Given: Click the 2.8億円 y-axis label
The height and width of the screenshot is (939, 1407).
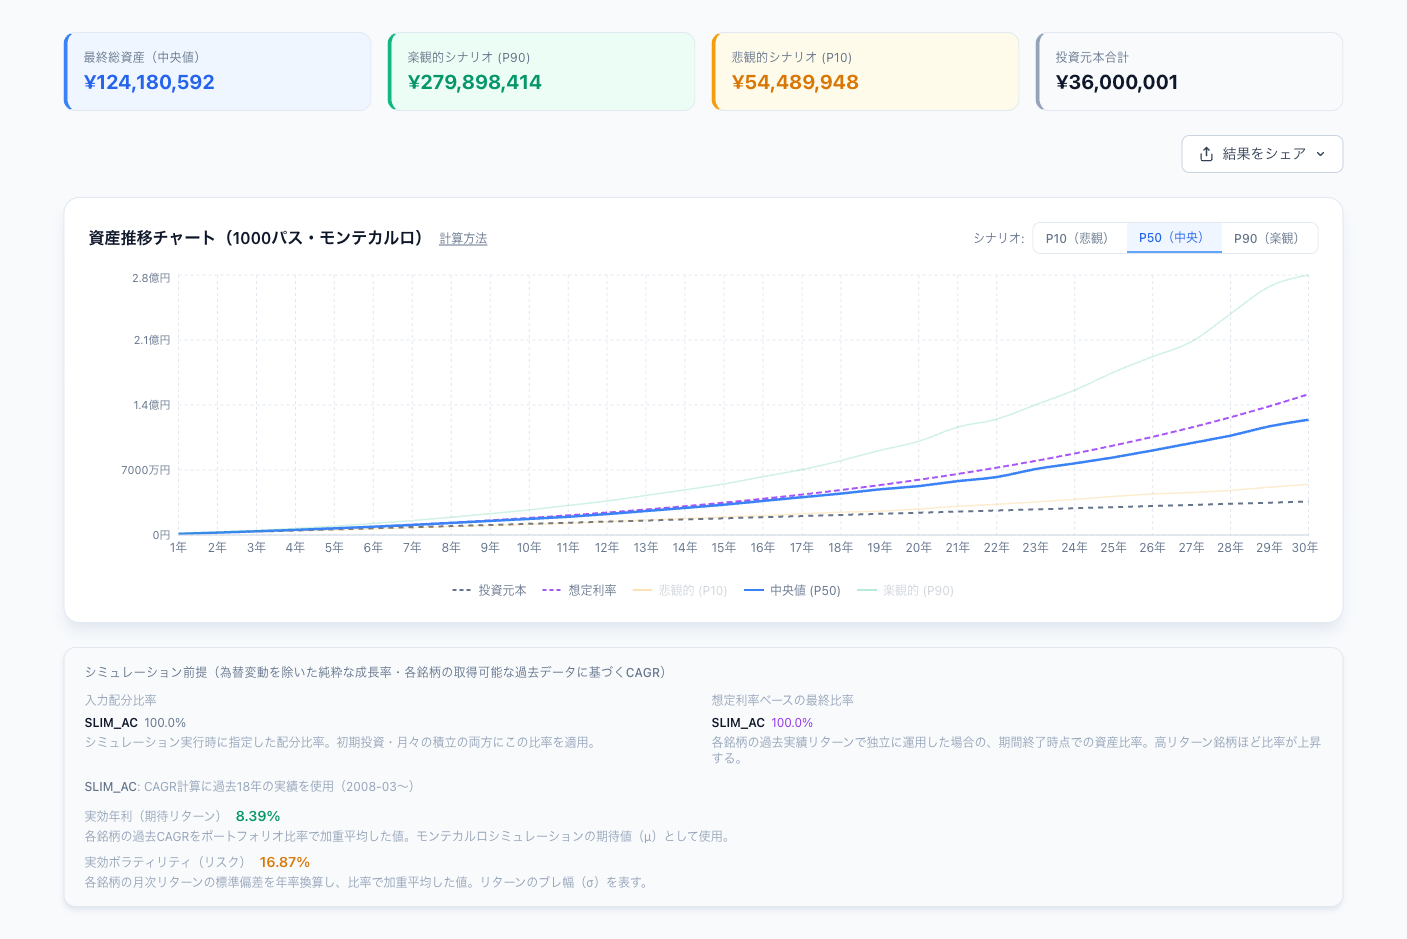Looking at the screenshot, I should [x=151, y=278].
